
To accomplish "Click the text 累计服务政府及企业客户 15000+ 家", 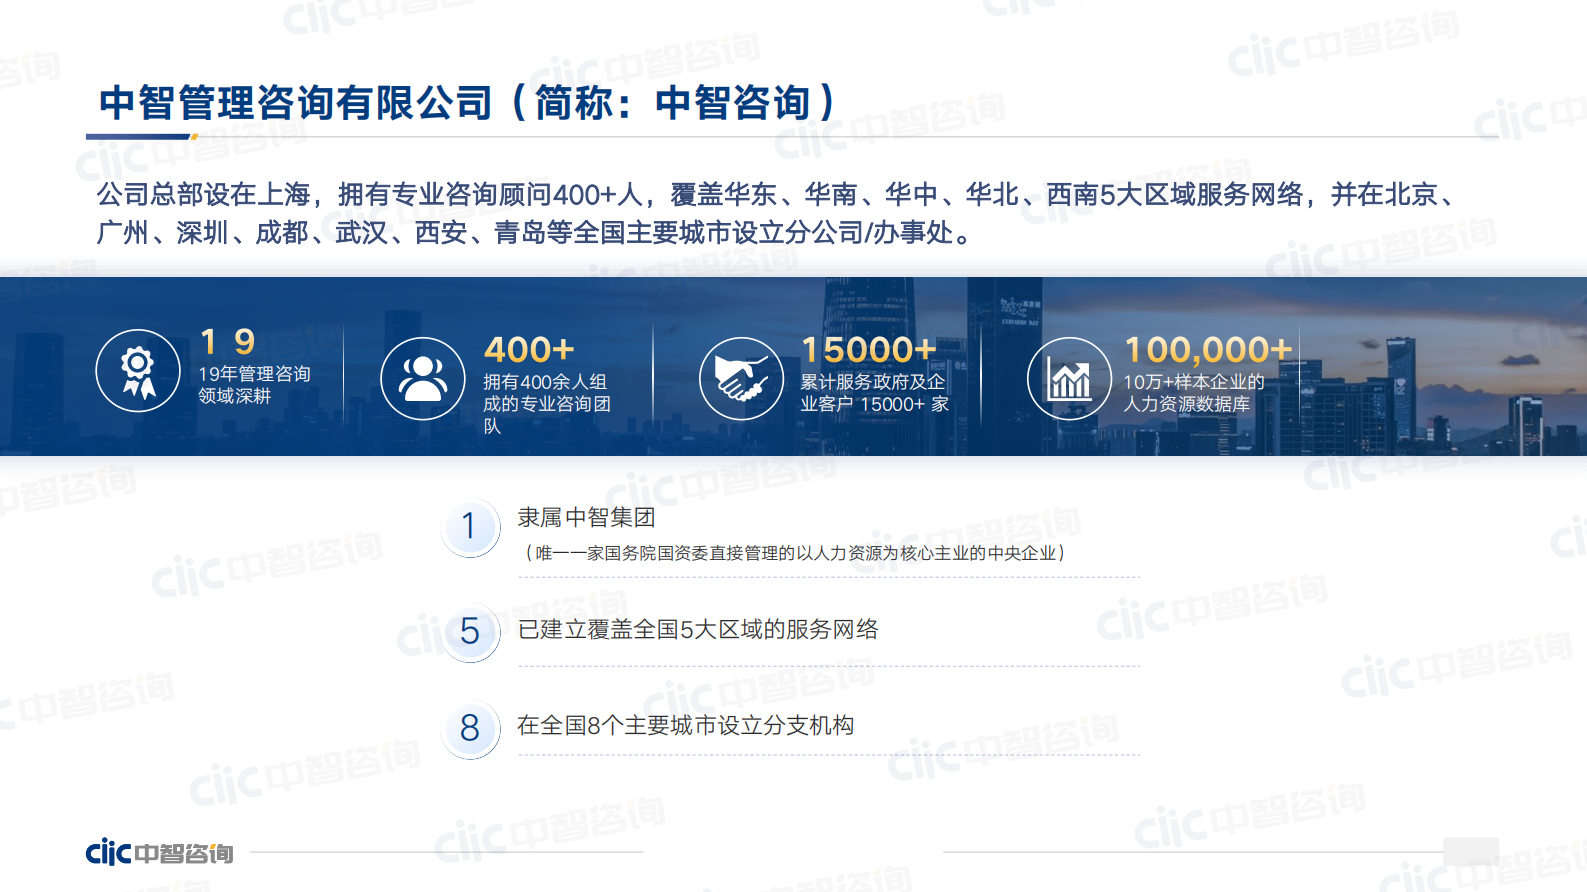I will (x=874, y=393).
